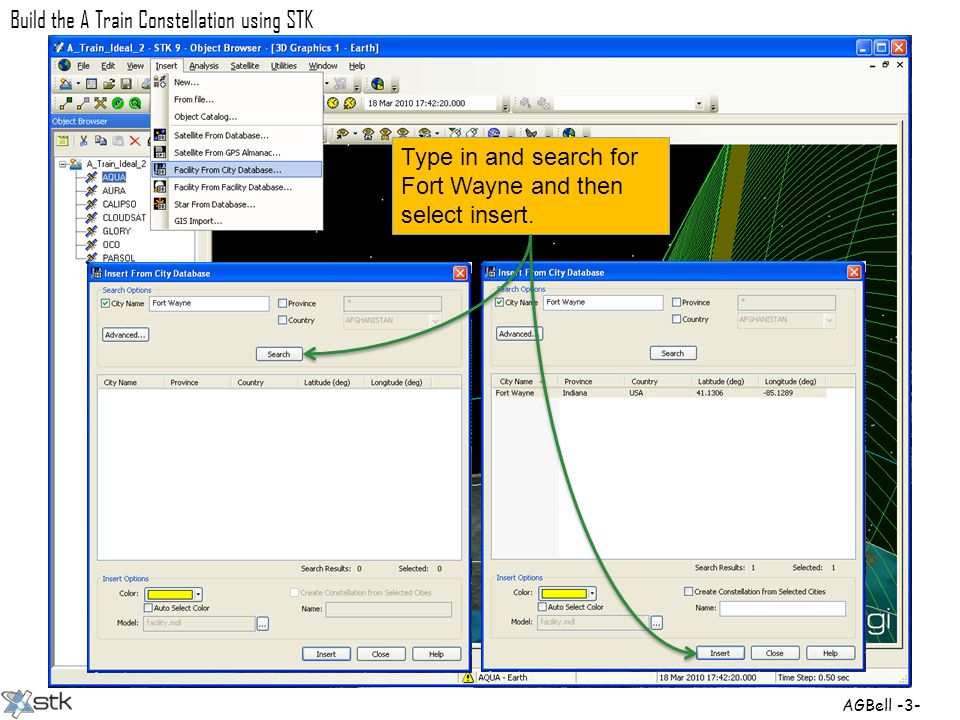The width and height of the screenshot is (960, 720).
Task: Click the new scenario toolbar icon
Action: 66,84
